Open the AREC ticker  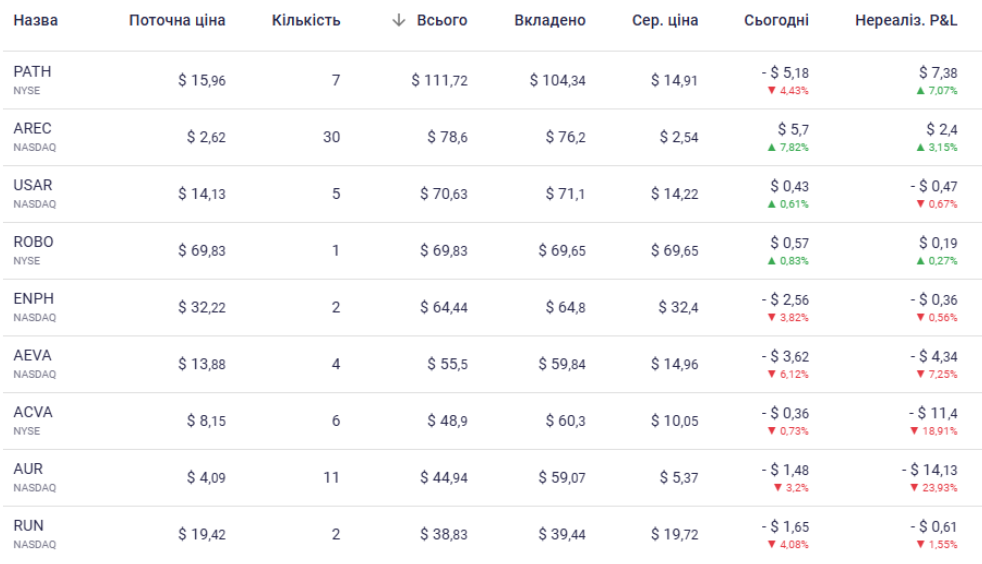[x=32, y=129]
